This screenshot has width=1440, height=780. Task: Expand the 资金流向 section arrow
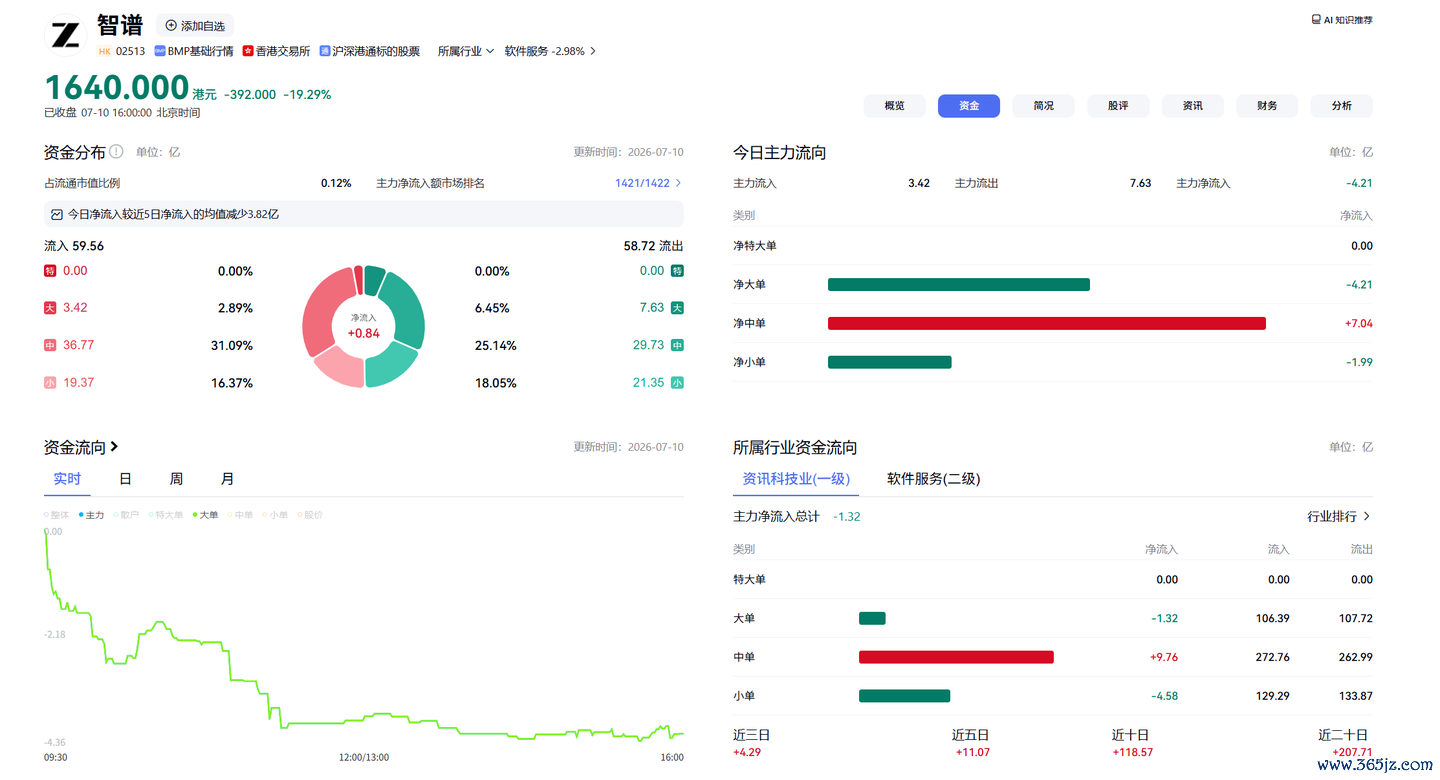coord(114,447)
